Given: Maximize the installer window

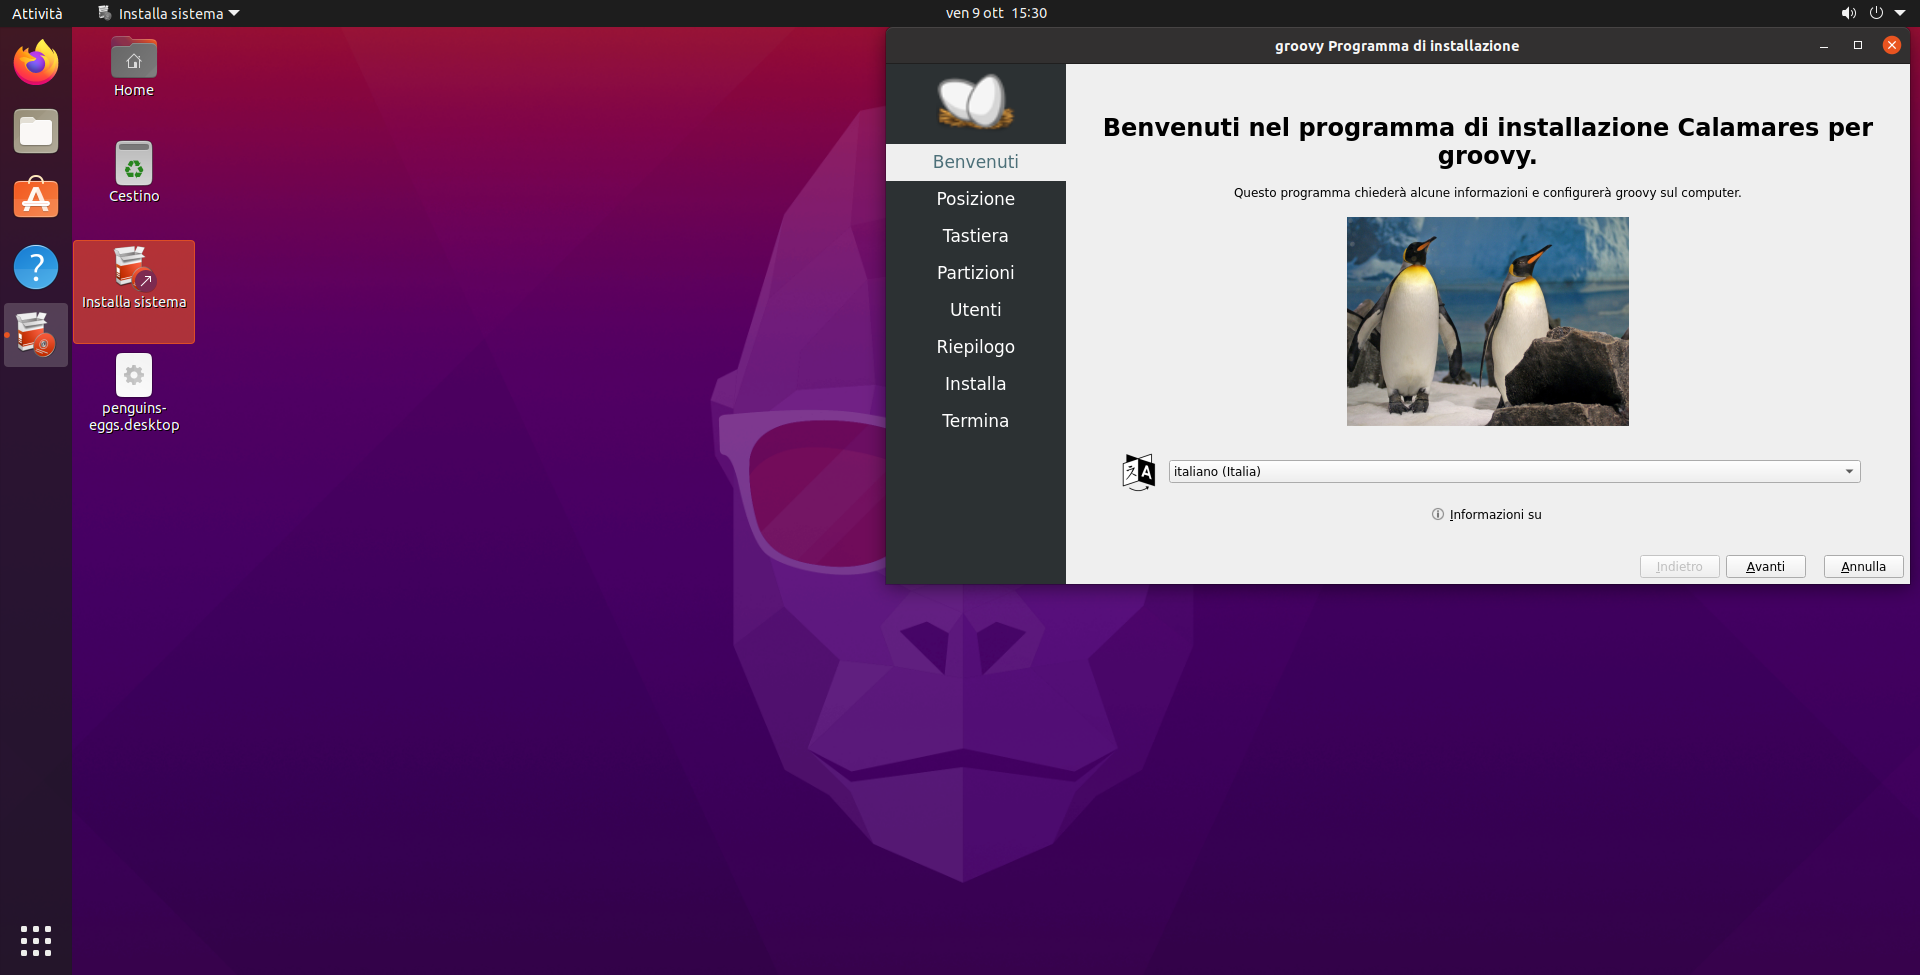Looking at the screenshot, I should coord(1858,45).
